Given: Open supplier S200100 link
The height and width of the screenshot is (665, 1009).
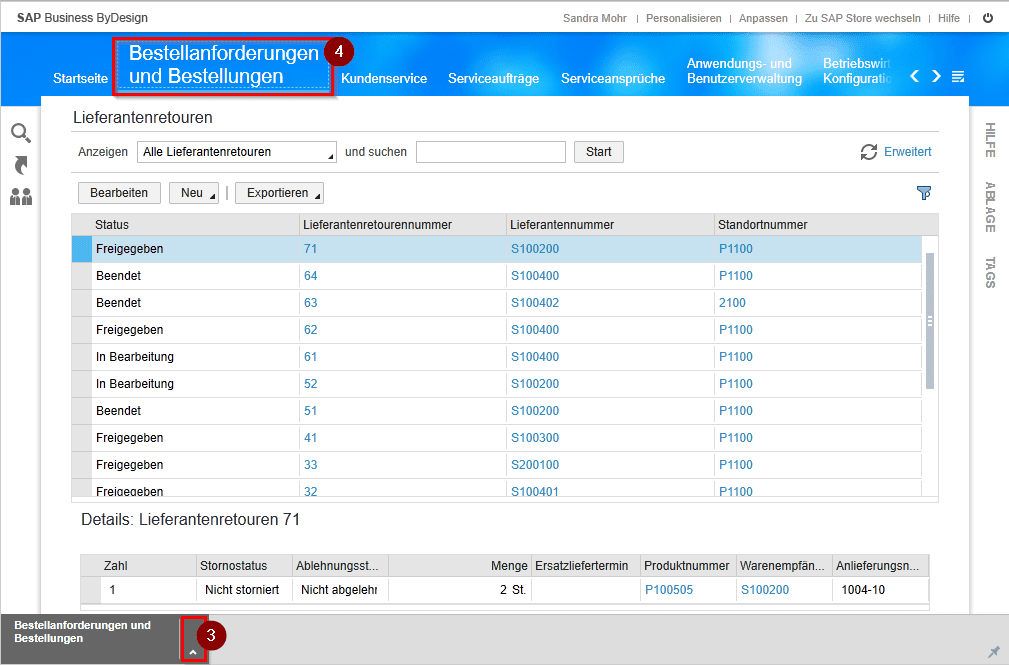Looking at the screenshot, I should tap(535, 465).
